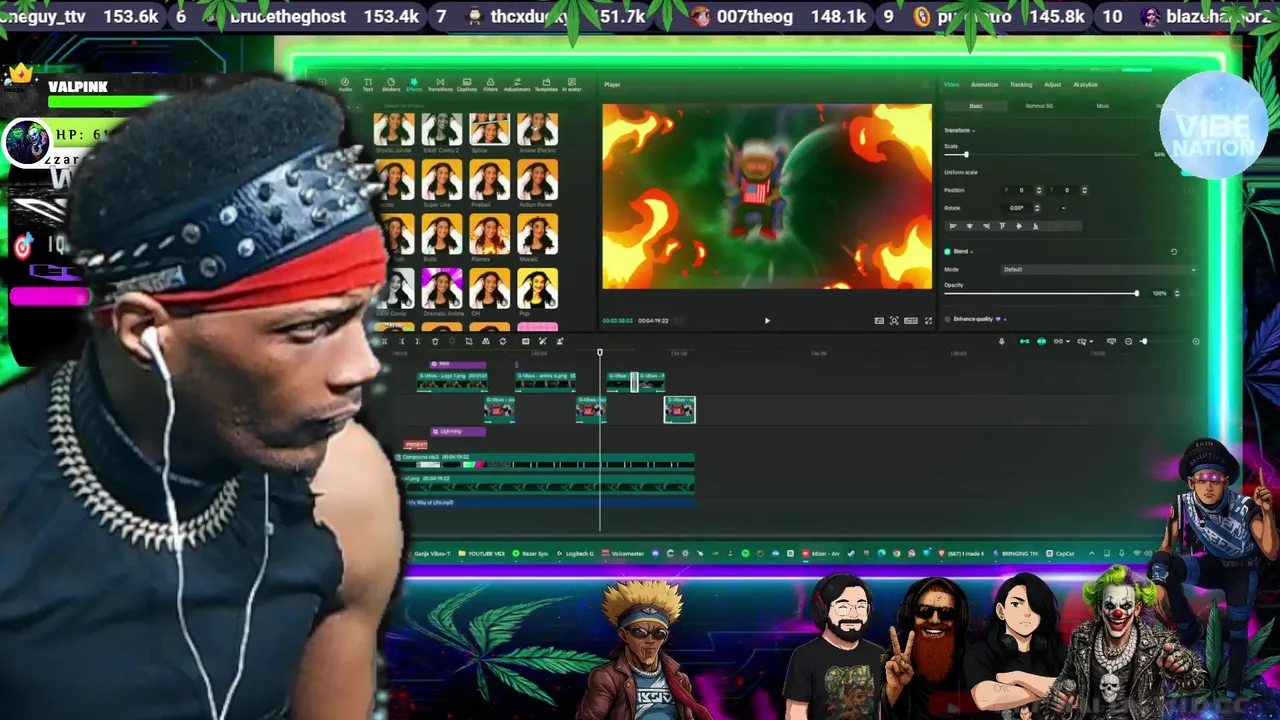Collapse the Blend section arrow
1280x720 pixels.
pyautogui.click(x=972, y=252)
